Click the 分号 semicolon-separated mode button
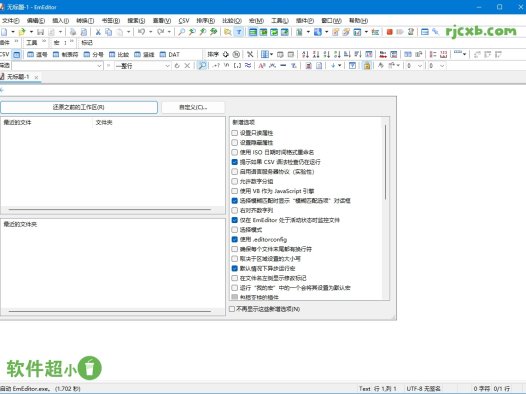 coord(93,54)
